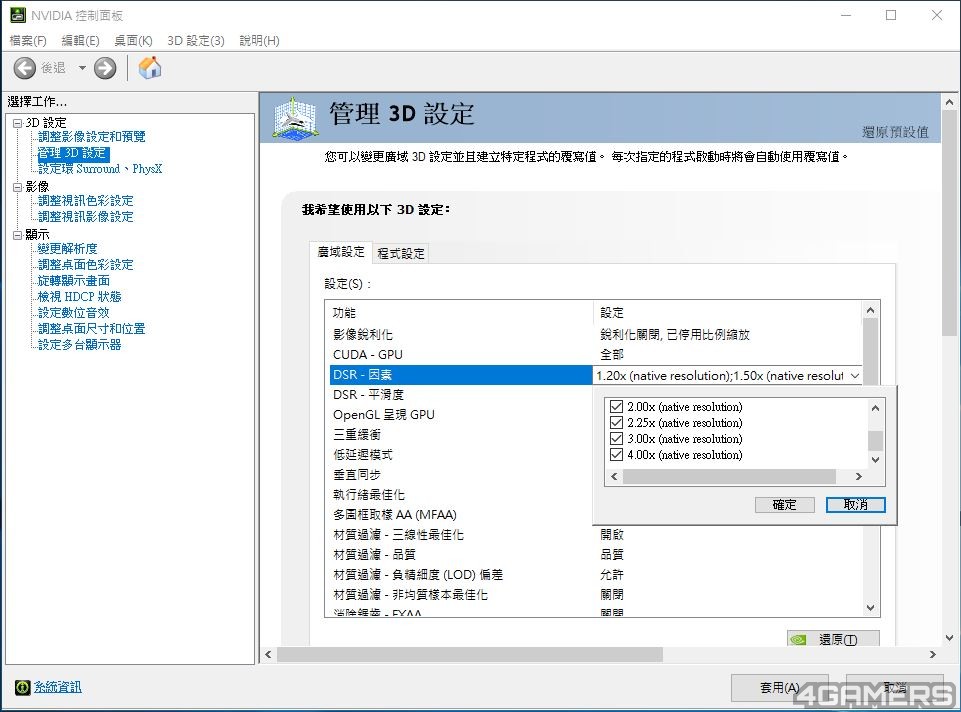Select 設定數位音效 in task tree
The height and width of the screenshot is (712, 961).
click(x=74, y=312)
